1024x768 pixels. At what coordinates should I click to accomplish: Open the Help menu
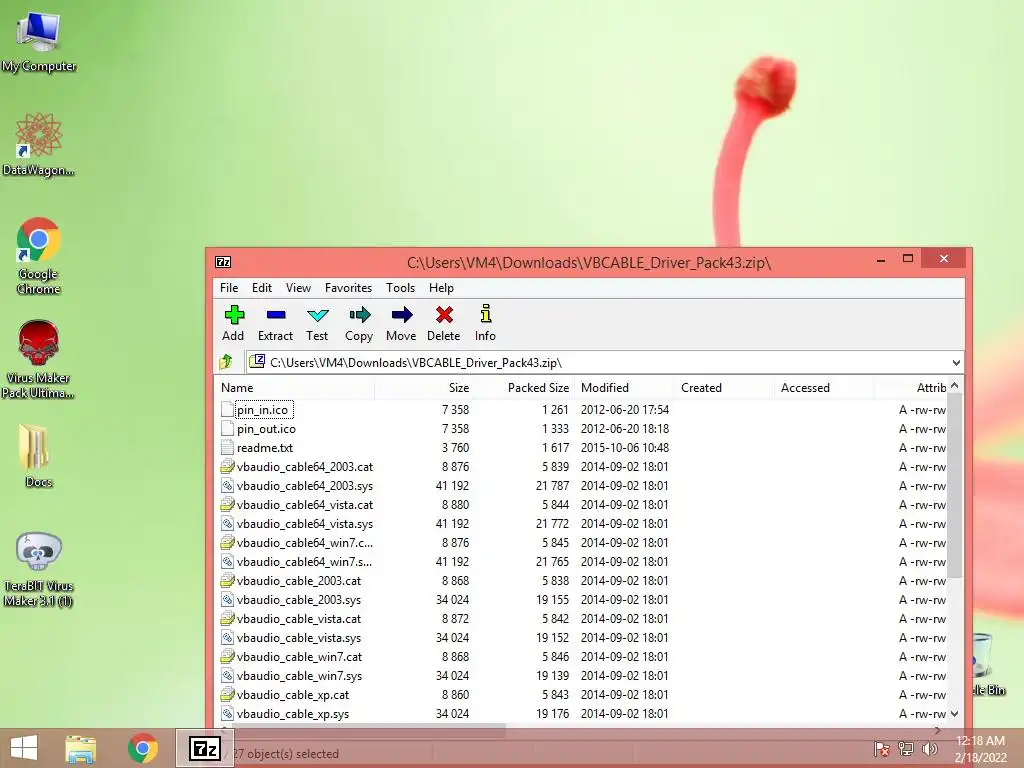pos(441,288)
